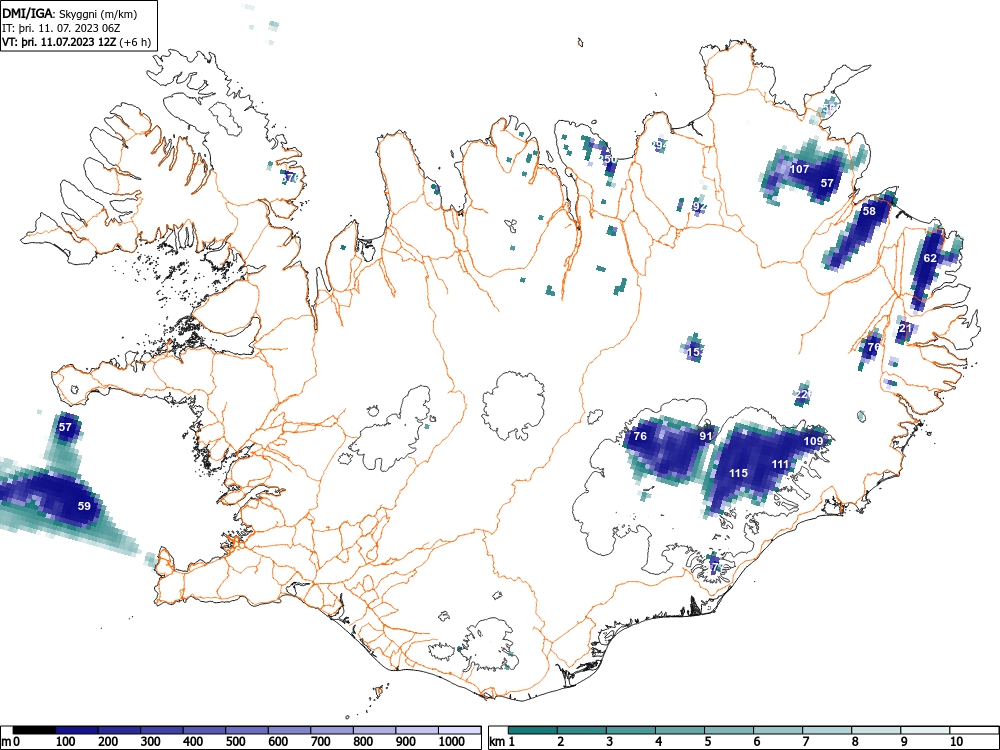
Task: Select the '115' visibility value
Action: 739,473
